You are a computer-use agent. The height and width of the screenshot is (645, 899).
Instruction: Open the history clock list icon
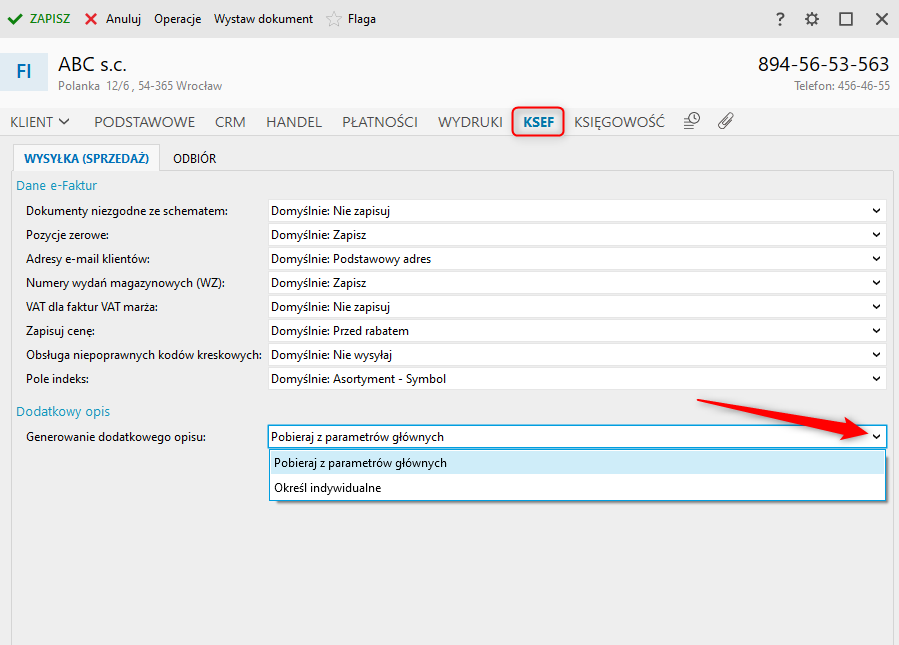[691, 121]
